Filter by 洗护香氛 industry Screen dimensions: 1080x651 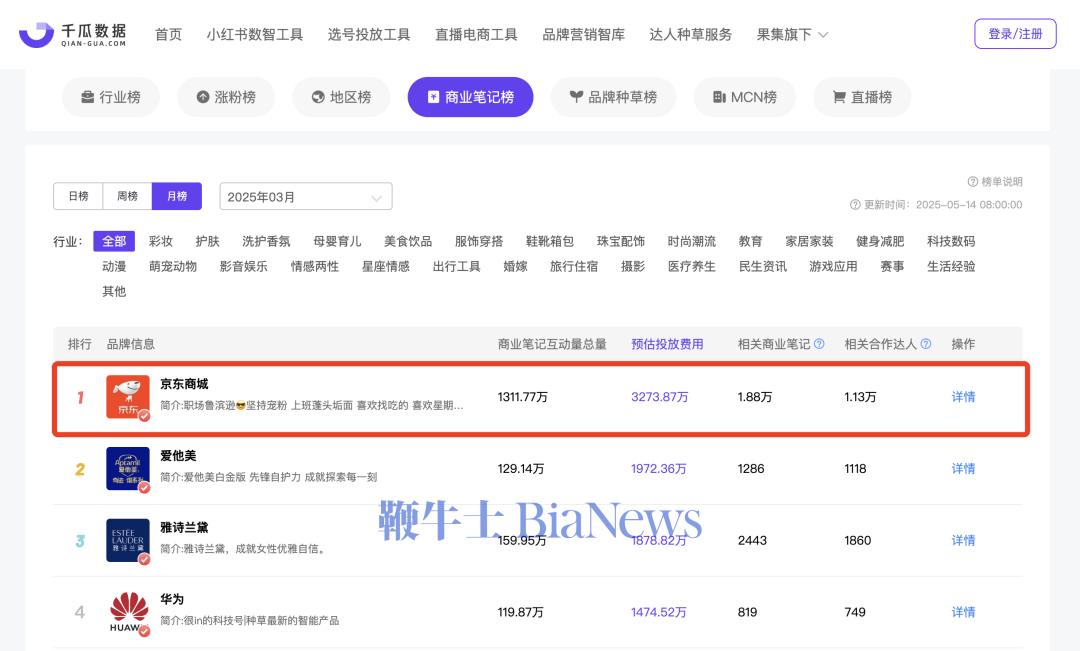(267, 241)
